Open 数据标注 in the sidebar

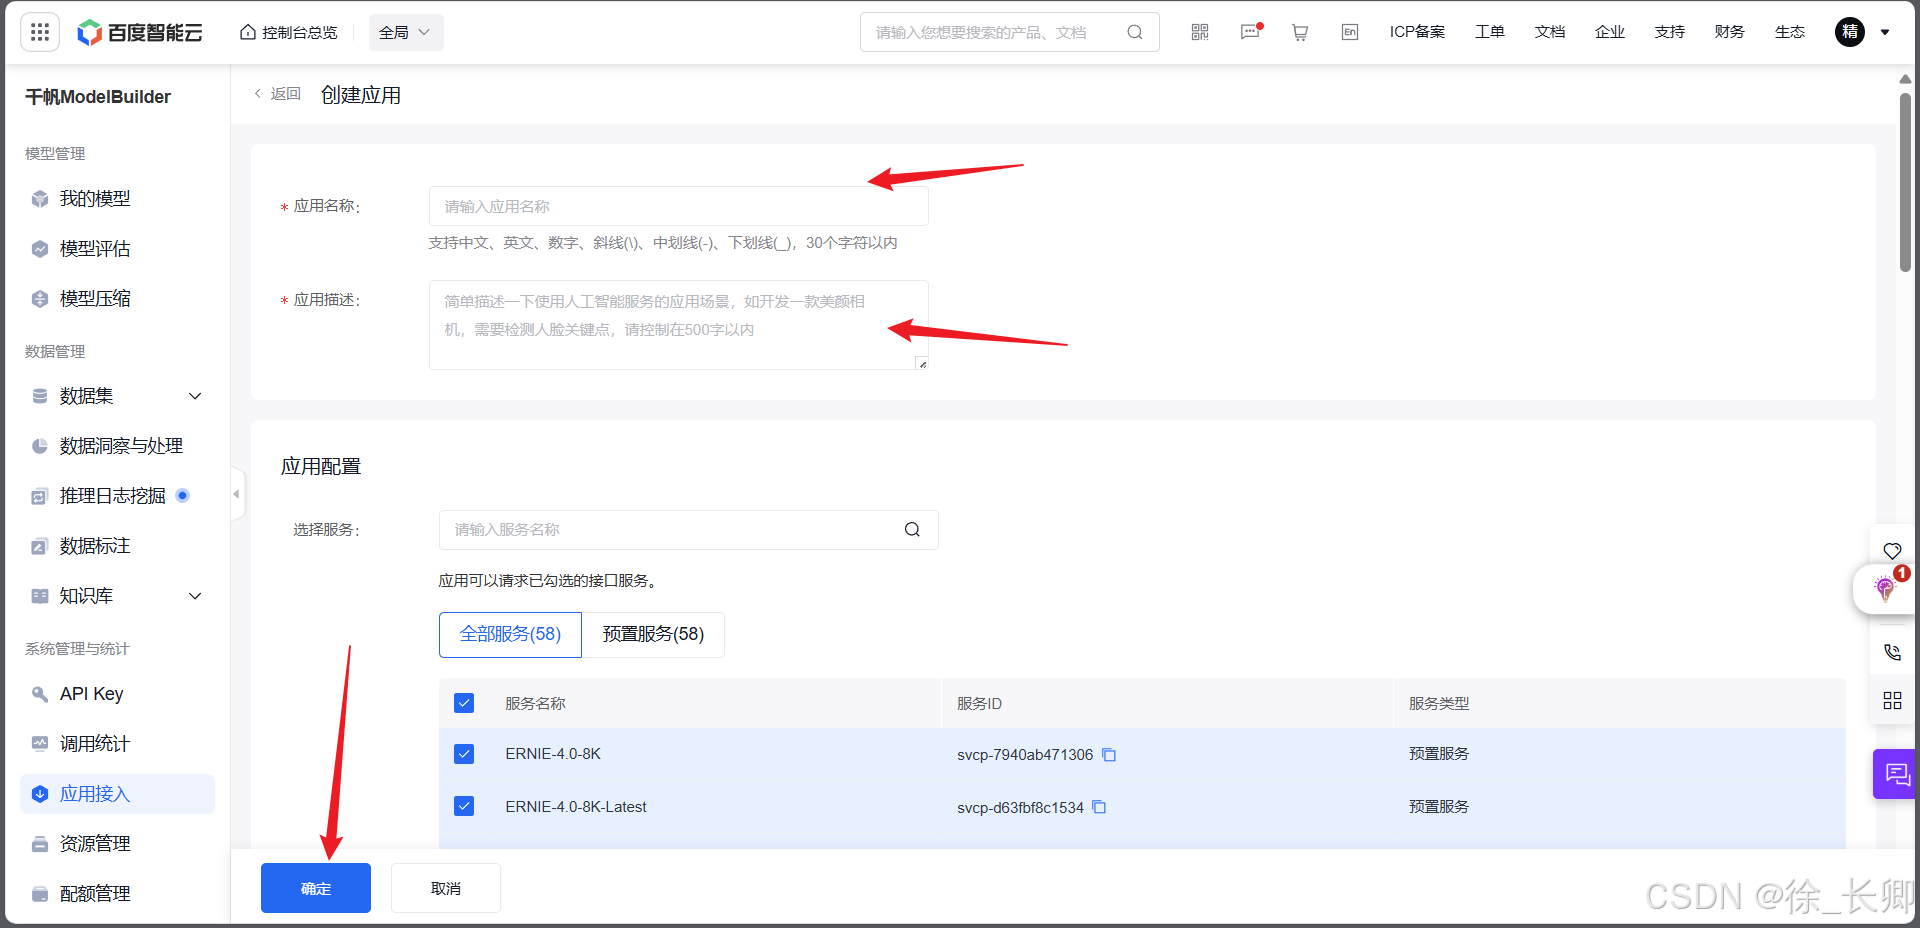(x=95, y=546)
